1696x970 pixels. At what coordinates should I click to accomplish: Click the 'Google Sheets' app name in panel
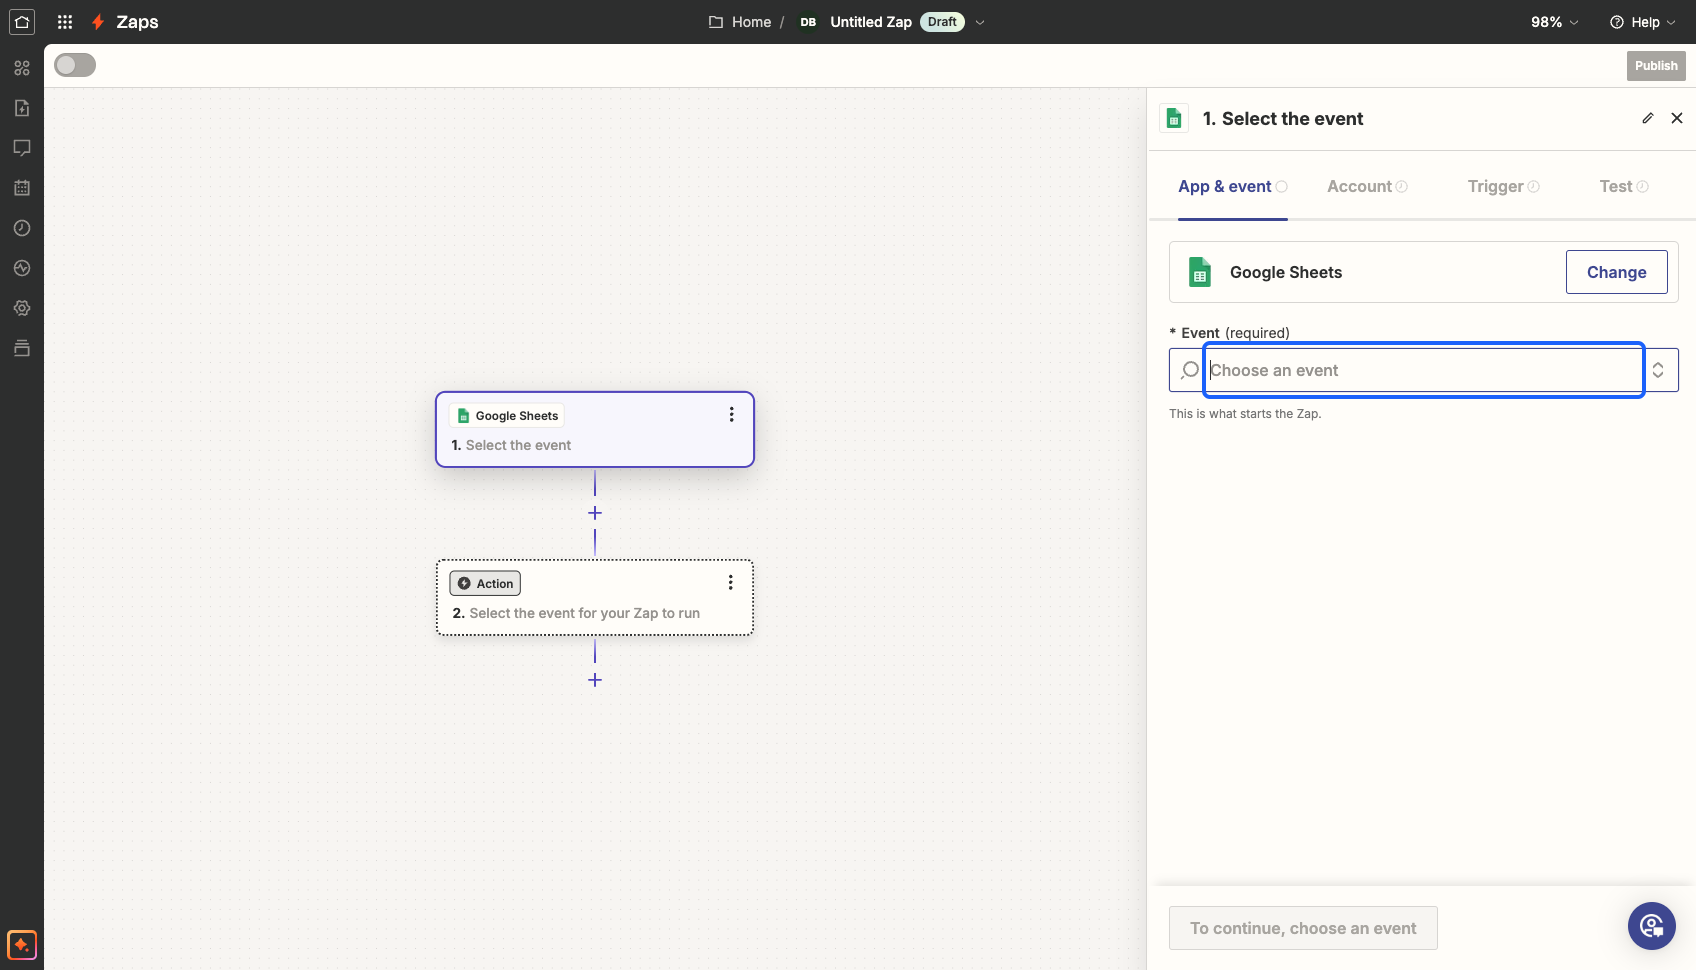[x=1286, y=272]
